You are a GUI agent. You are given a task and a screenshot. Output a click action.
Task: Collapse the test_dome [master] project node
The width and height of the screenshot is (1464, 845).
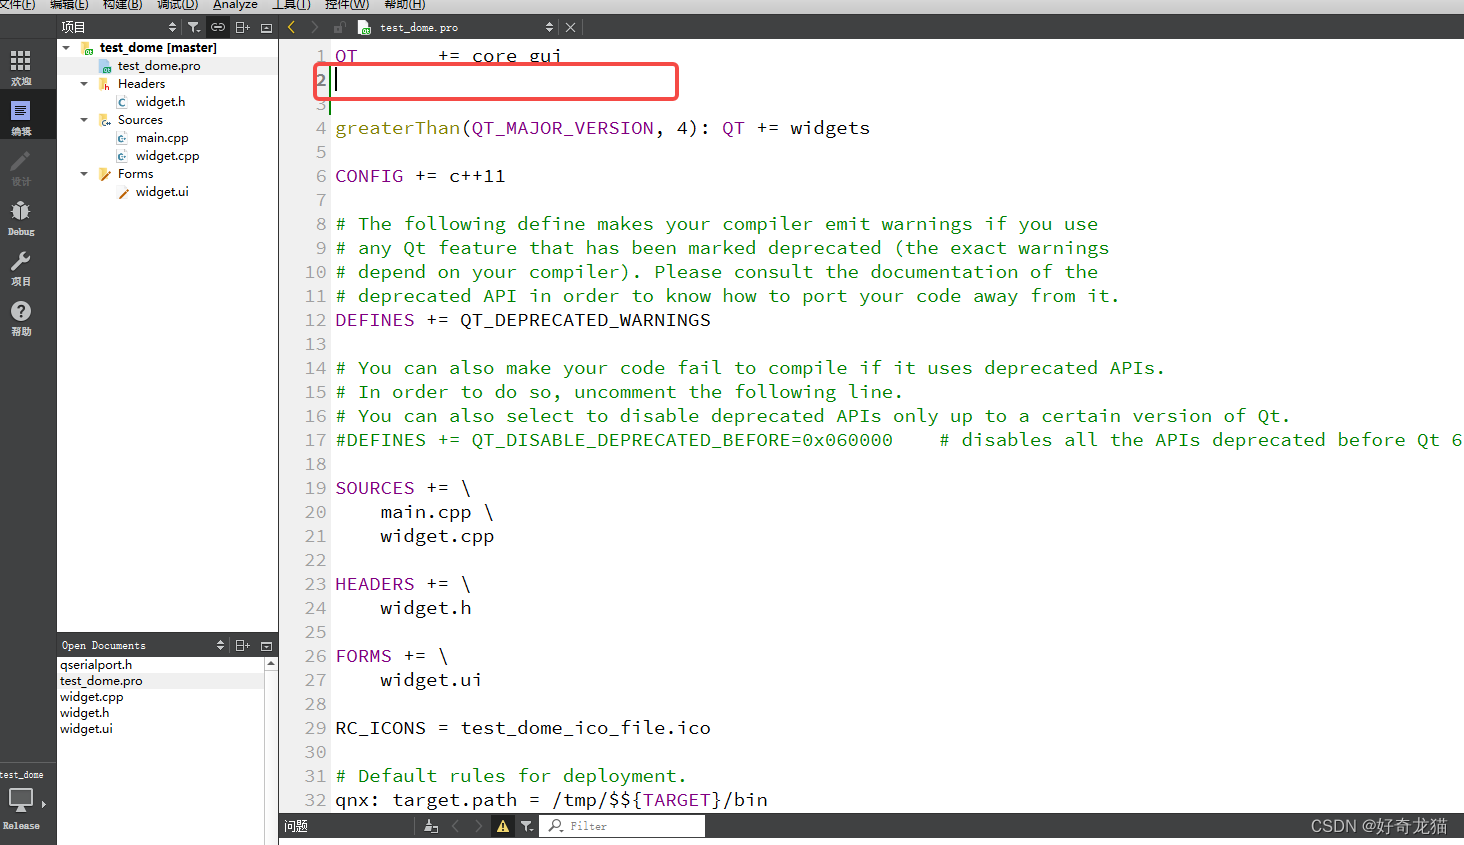click(66, 47)
